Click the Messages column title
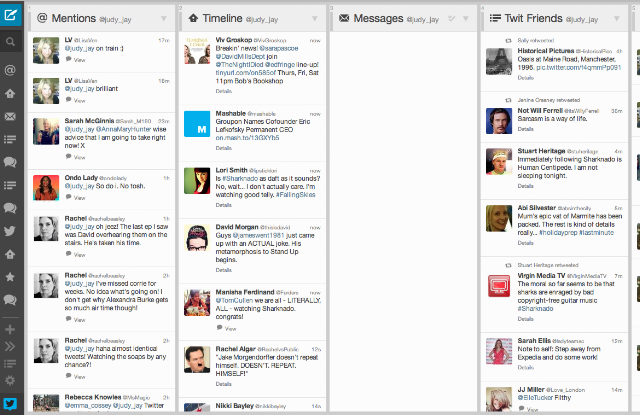This screenshot has height=415, width=640. click(x=378, y=18)
